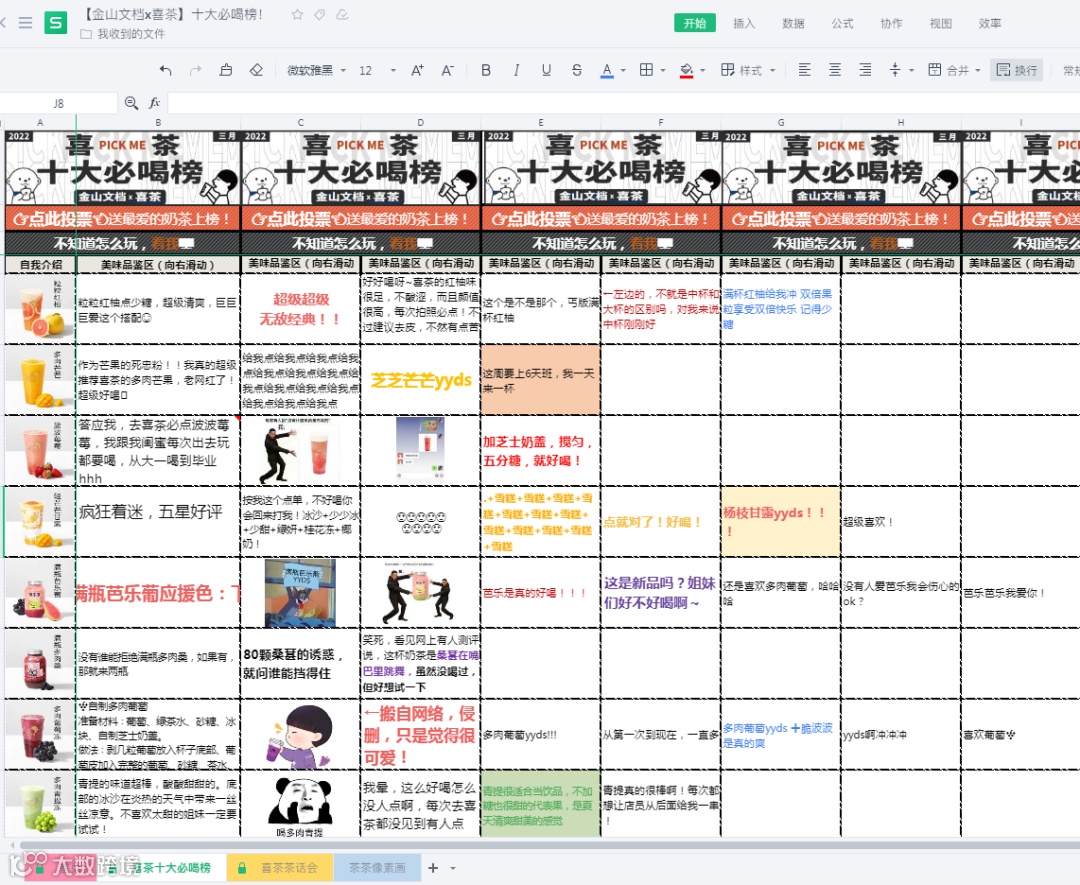This screenshot has height=885, width=1080.
Task: Click the panda meme image 喝多肉青提
Action: coord(300,804)
